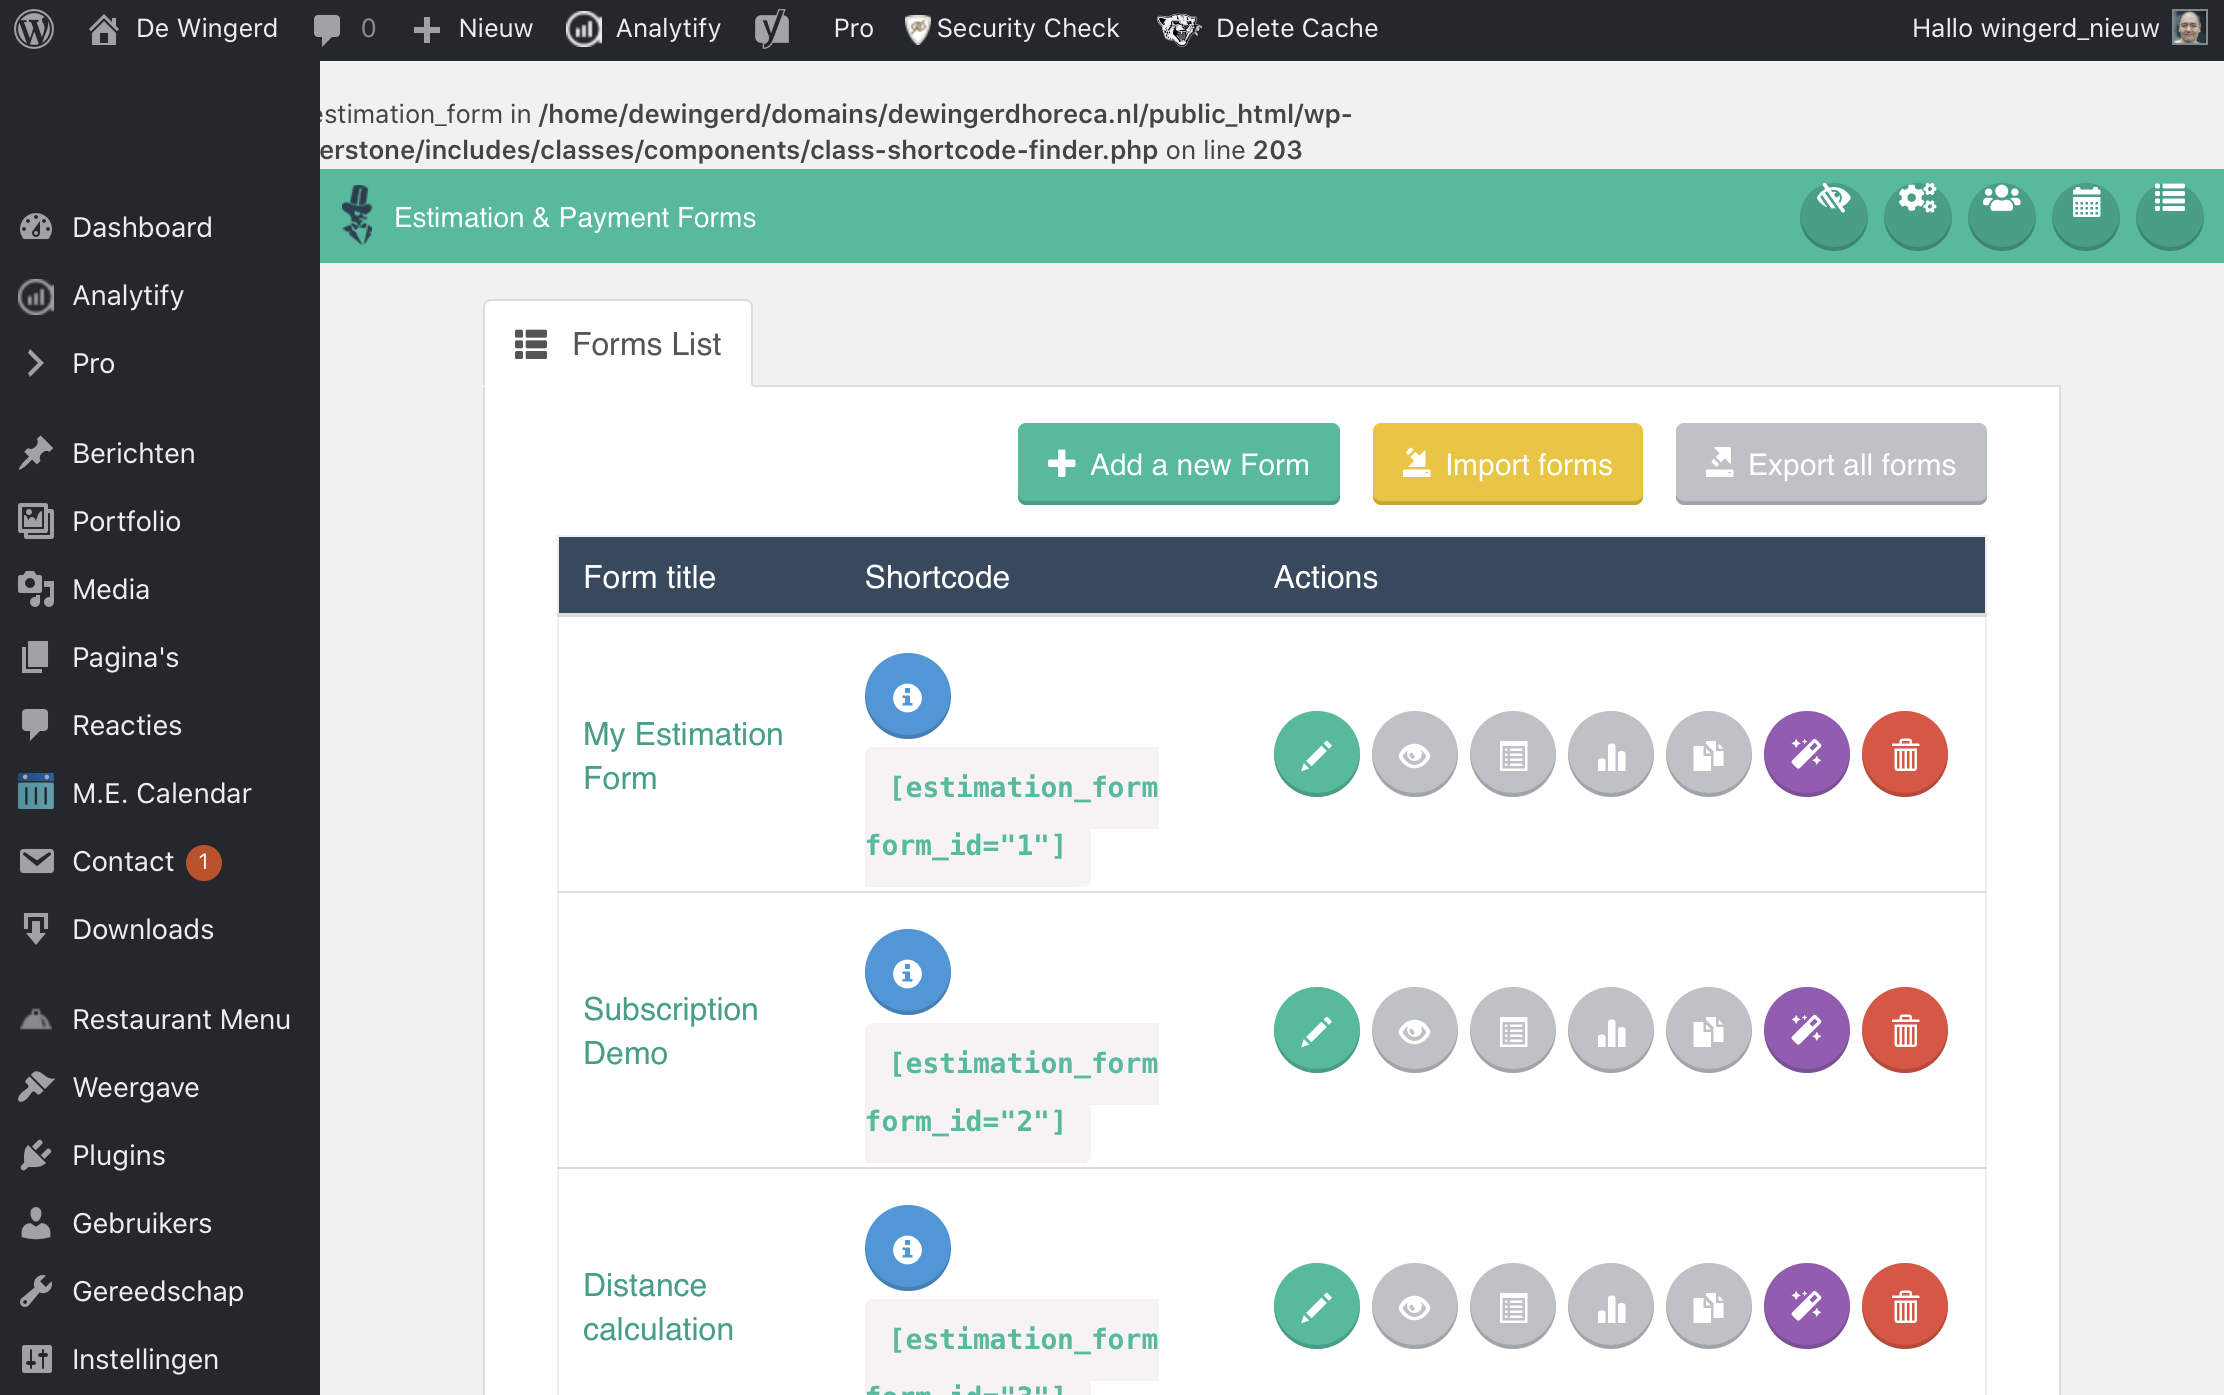View statistics chart for My Estimation Form
The image size is (2224, 1395).
pyautogui.click(x=1610, y=754)
